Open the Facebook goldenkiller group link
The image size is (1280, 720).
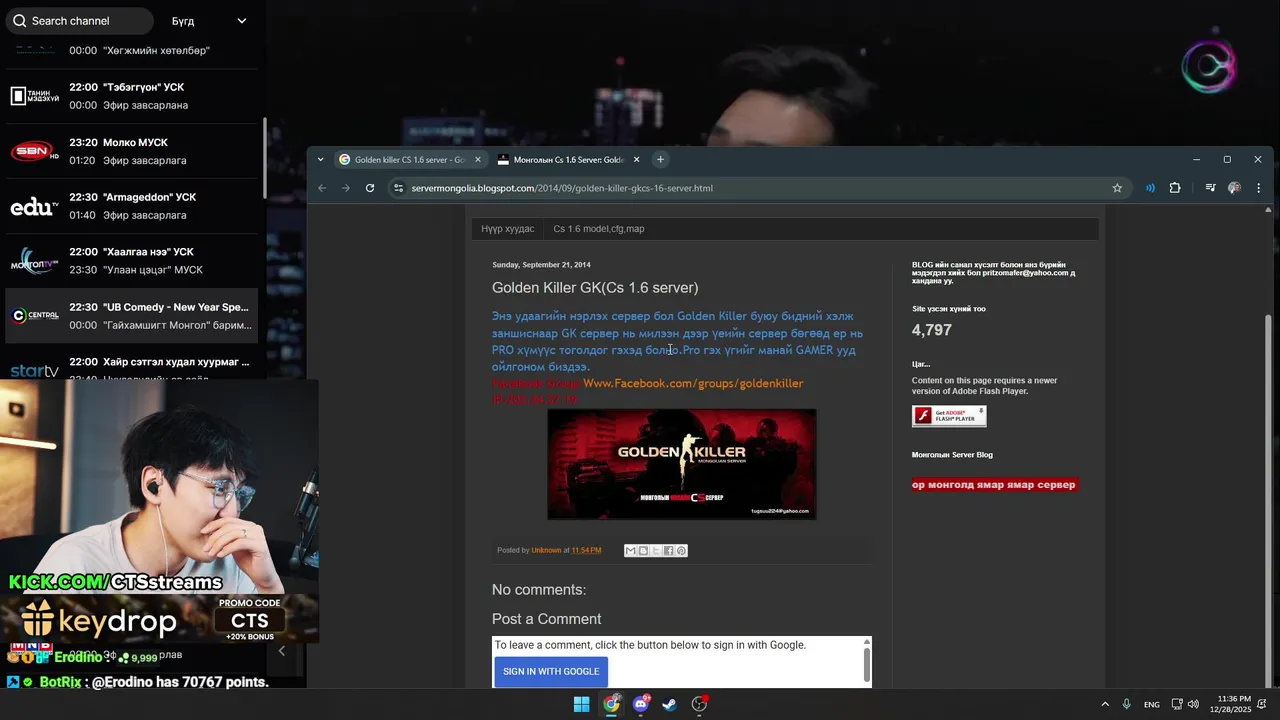[693, 383]
